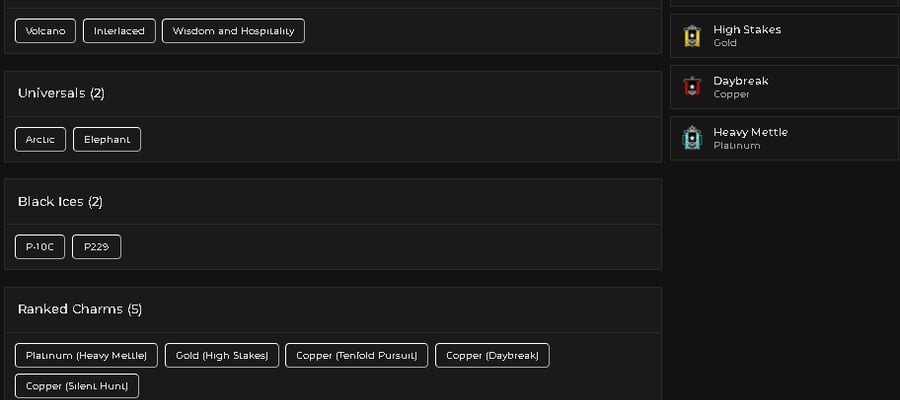Choose the P229 black ice tag
The image size is (900, 400).
pos(96,247)
